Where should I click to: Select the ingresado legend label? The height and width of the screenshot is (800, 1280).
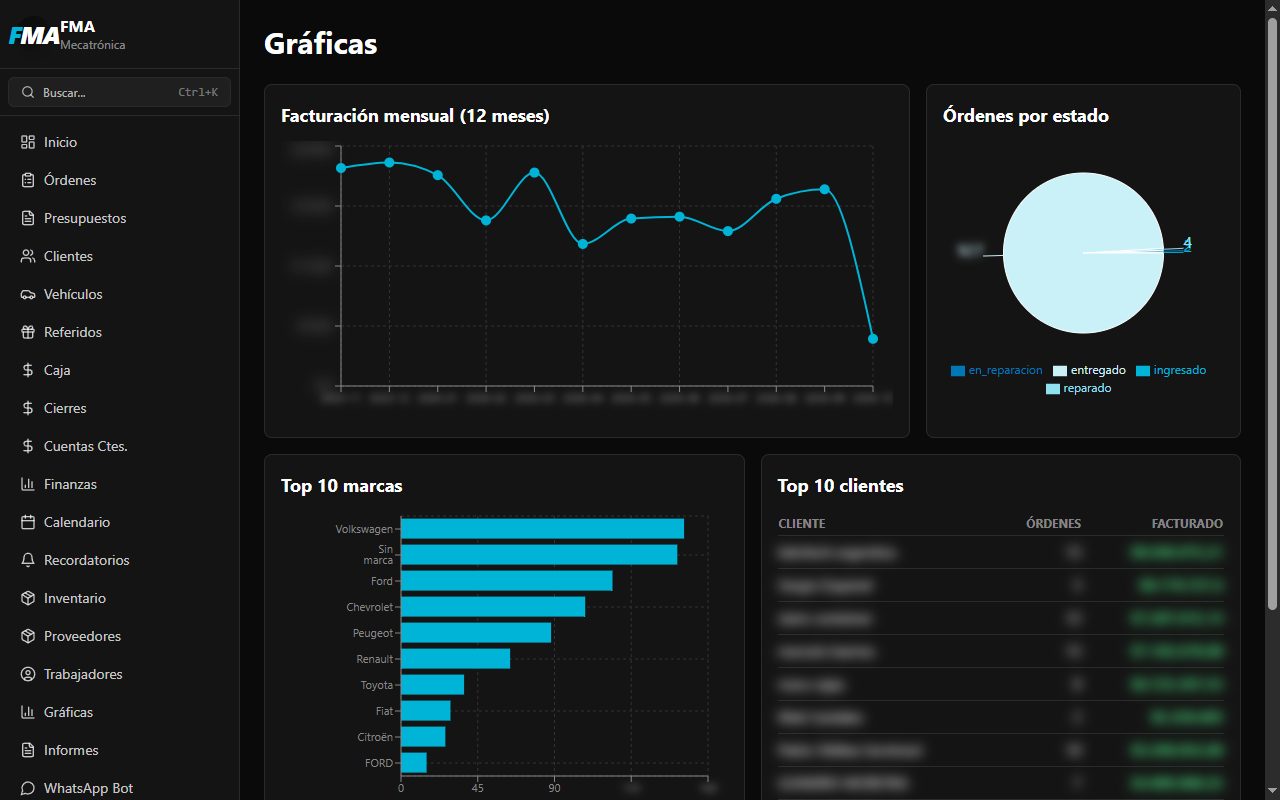(x=1180, y=370)
